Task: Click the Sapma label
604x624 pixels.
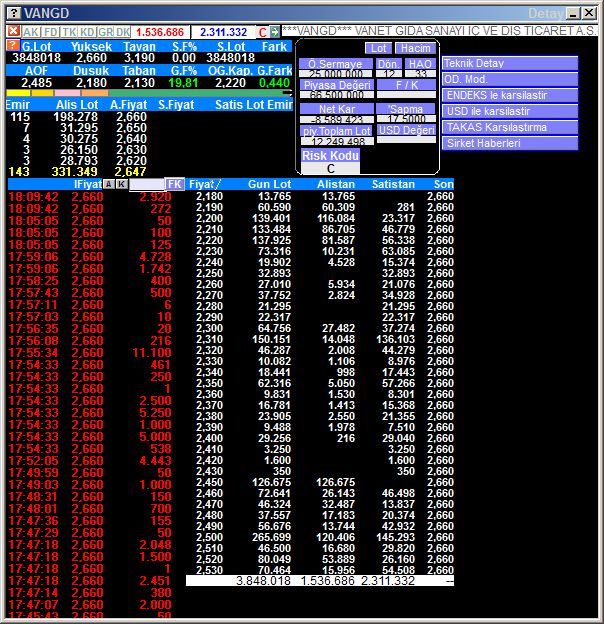Action: coord(407,109)
